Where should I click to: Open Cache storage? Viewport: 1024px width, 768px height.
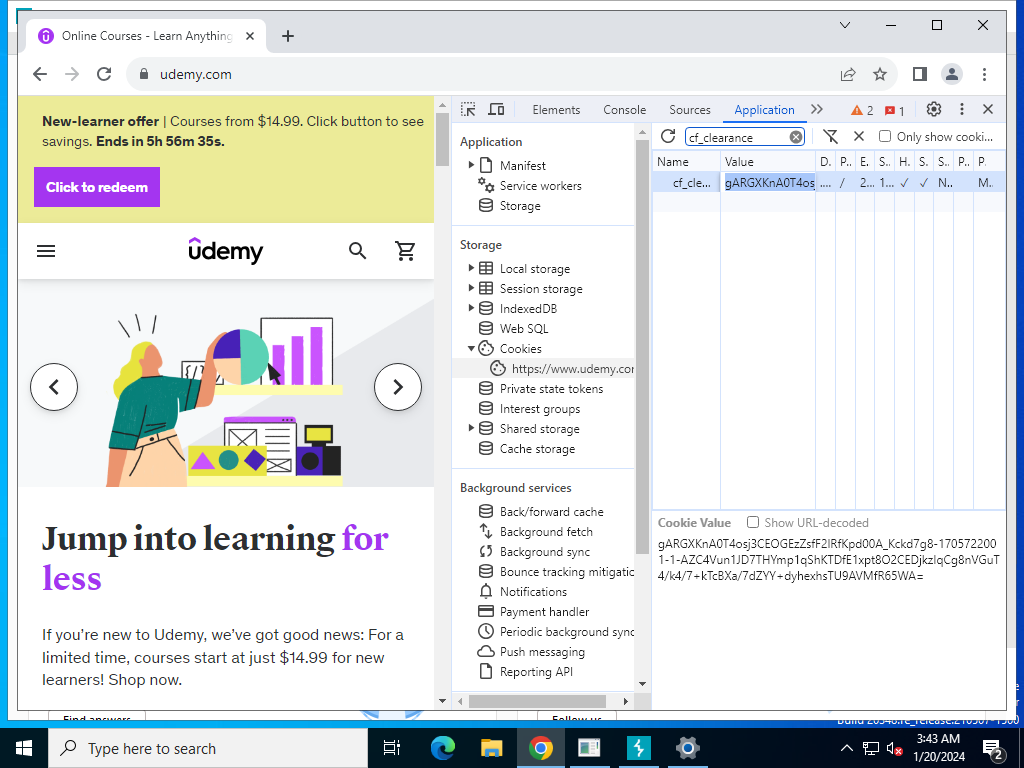[x=537, y=449]
